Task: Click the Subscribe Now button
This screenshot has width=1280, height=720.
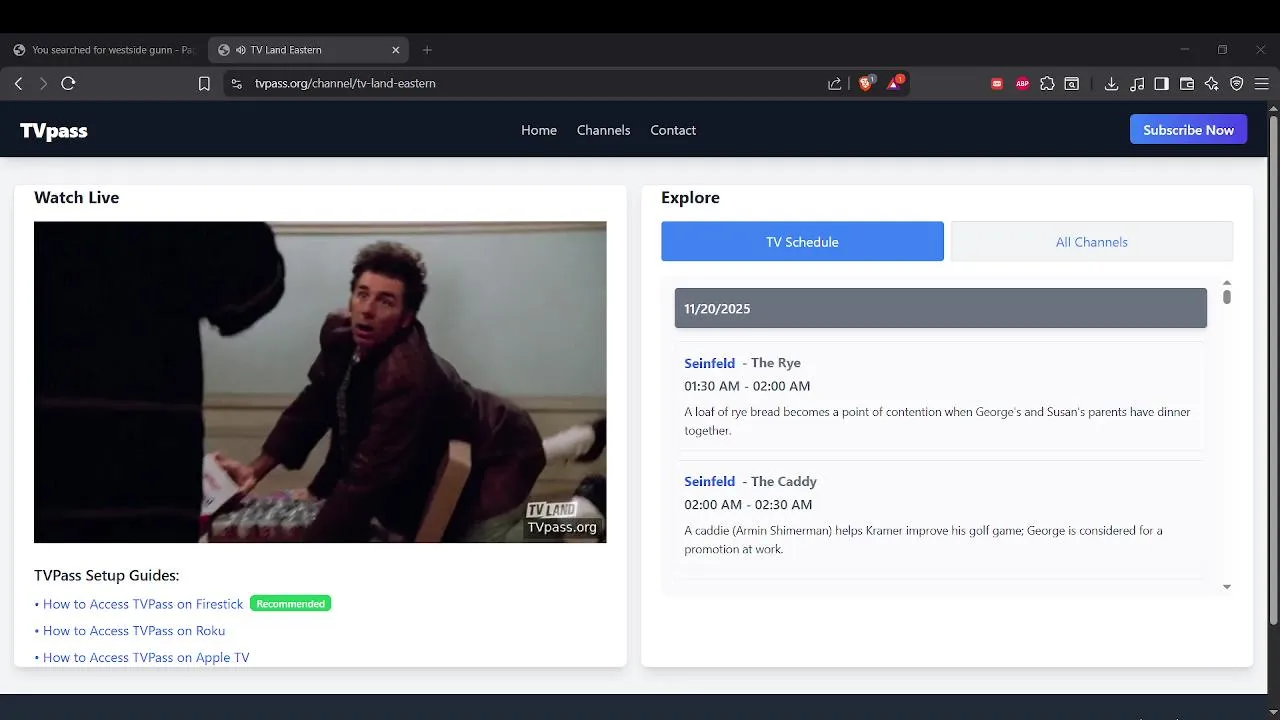Action: click(x=1188, y=130)
